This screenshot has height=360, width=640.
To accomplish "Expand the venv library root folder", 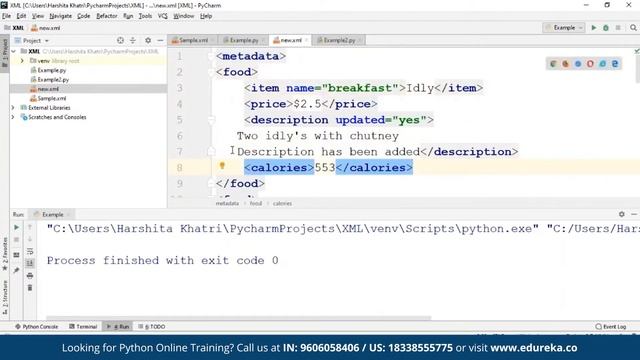I will pos(22,61).
